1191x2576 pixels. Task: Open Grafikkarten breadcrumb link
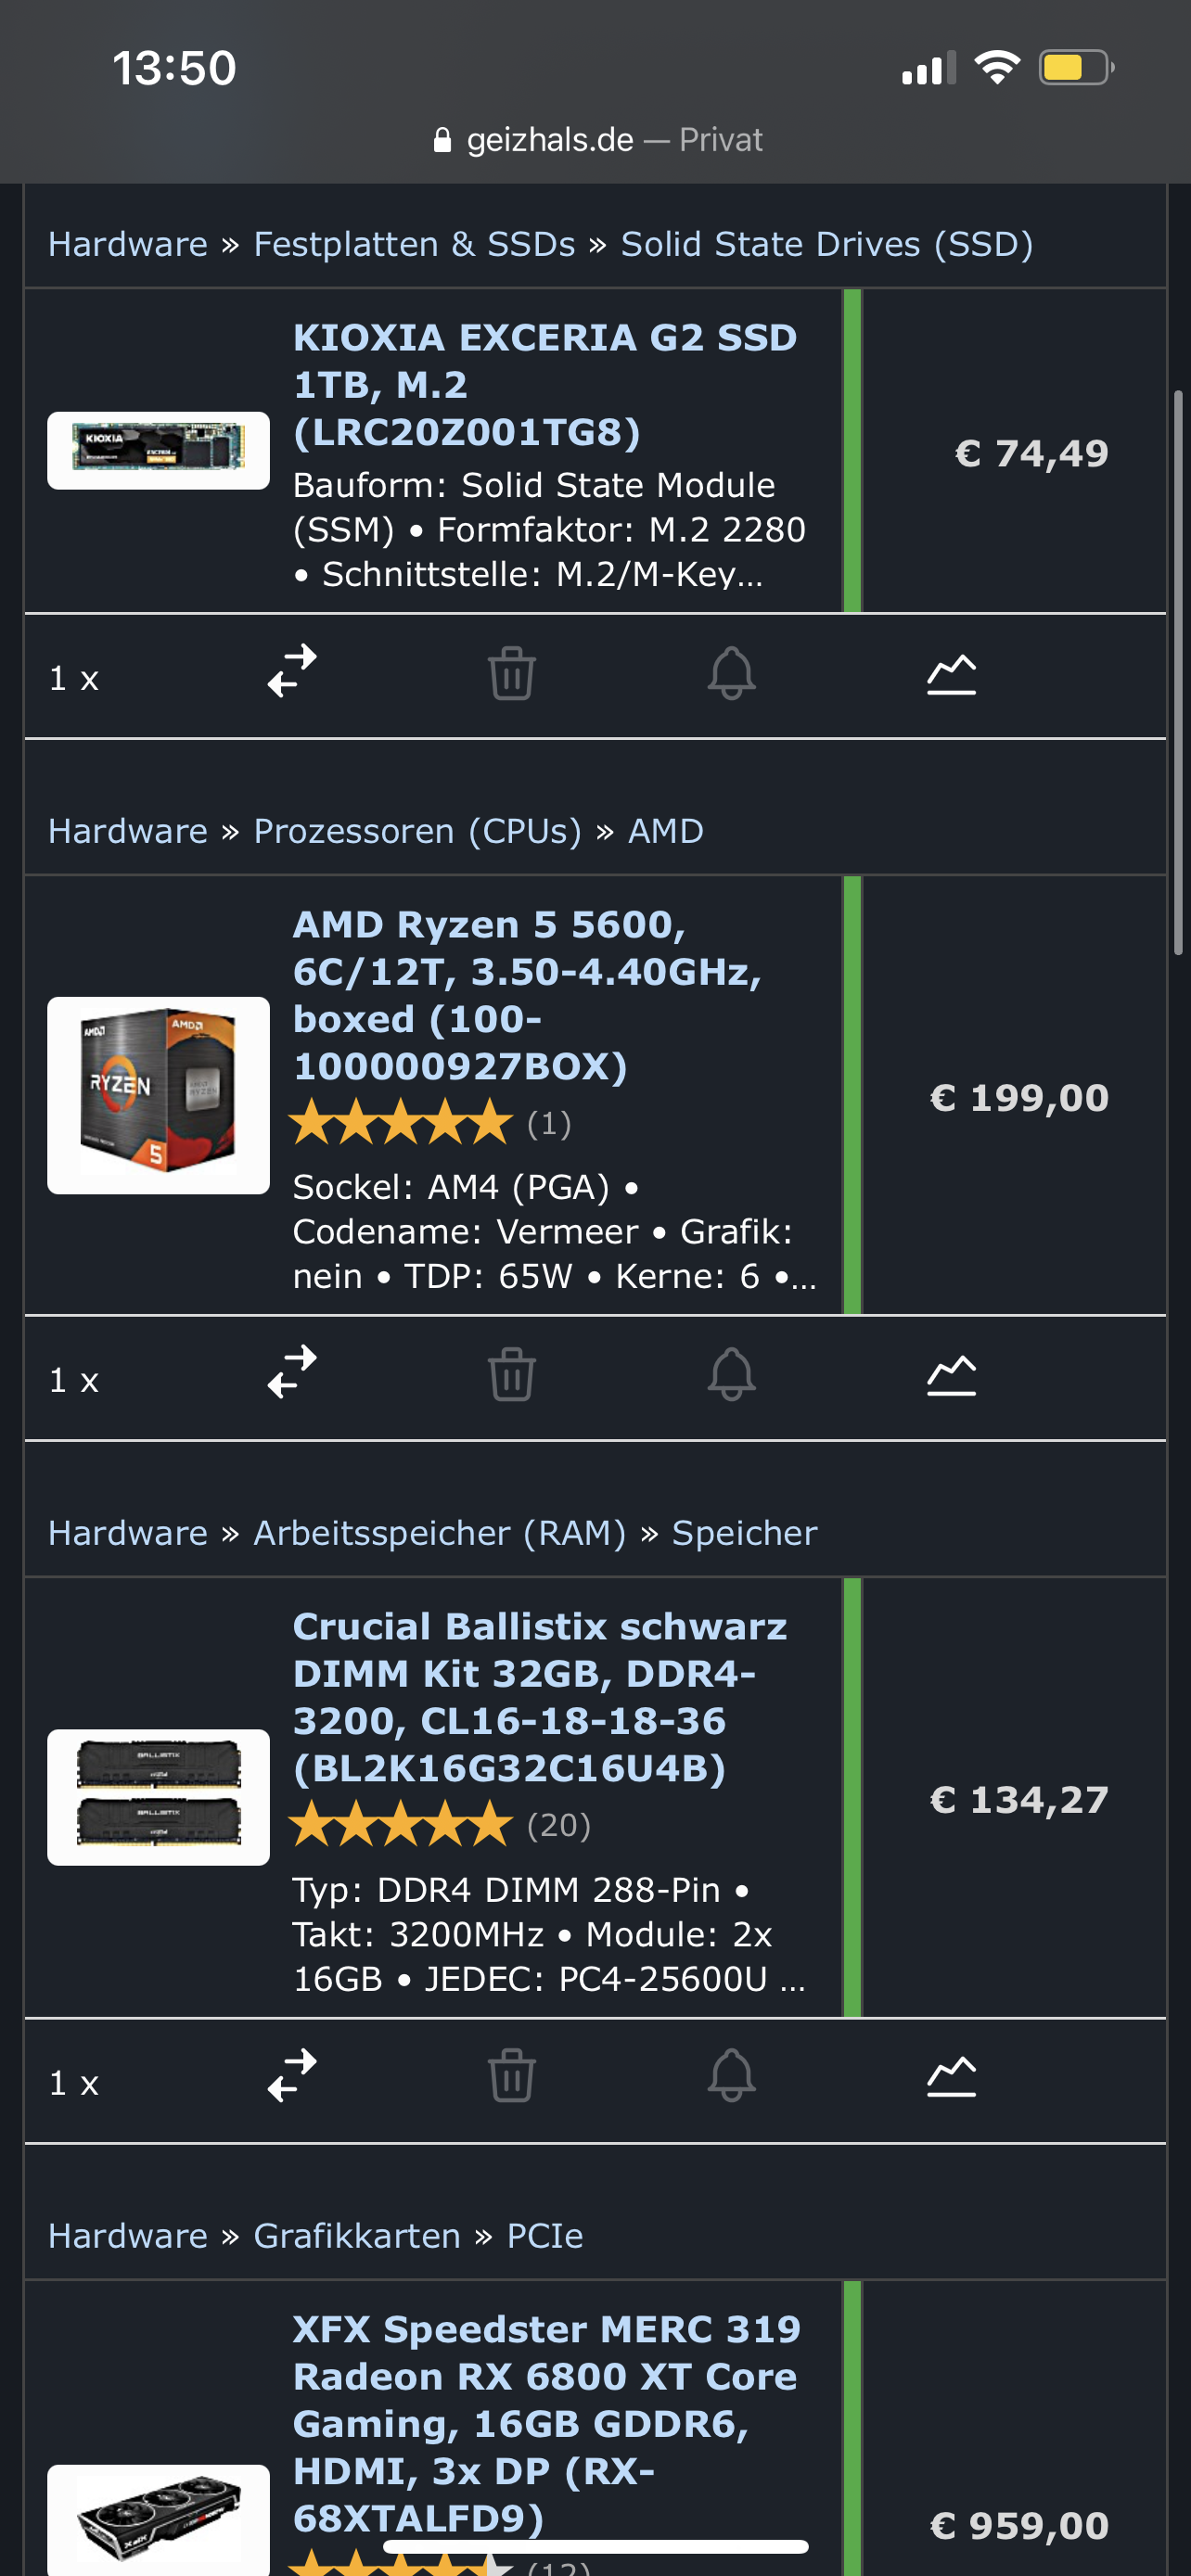click(x=357, y=2235)
